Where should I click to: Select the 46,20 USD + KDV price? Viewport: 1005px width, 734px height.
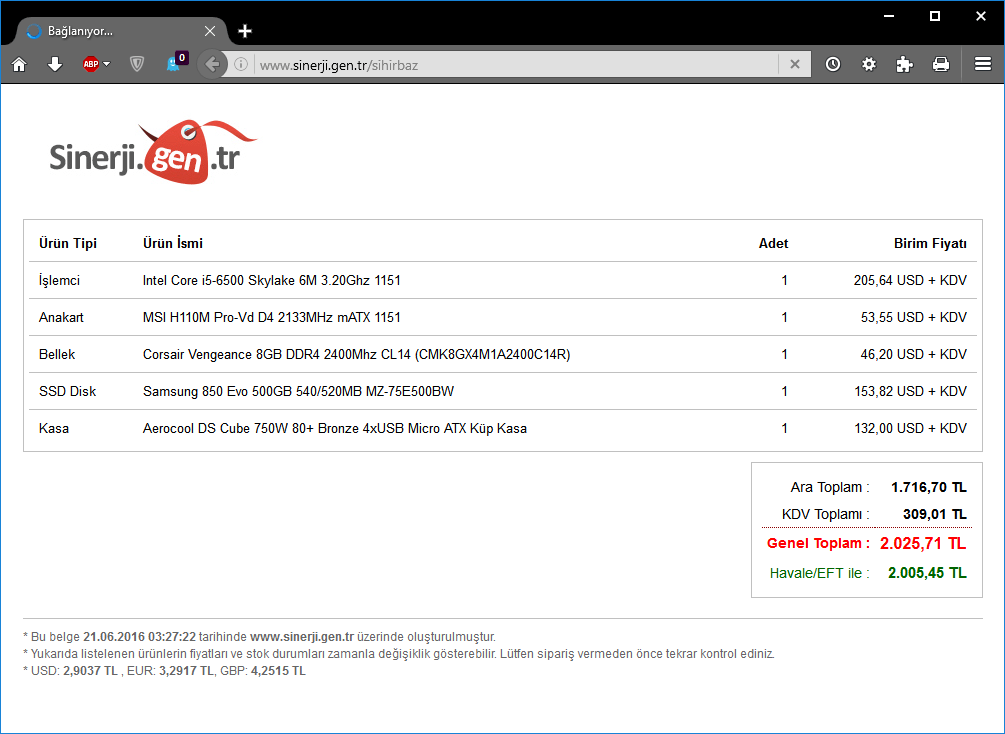[x=913, y=354]
